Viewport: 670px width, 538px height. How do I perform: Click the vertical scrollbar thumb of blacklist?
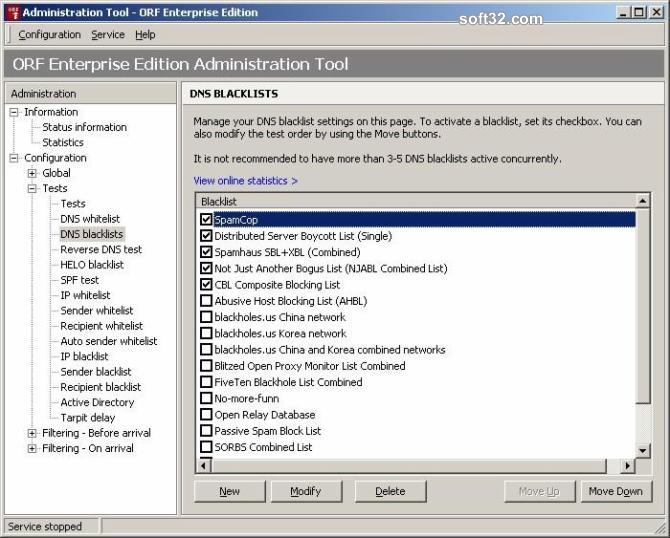point(643,305)
